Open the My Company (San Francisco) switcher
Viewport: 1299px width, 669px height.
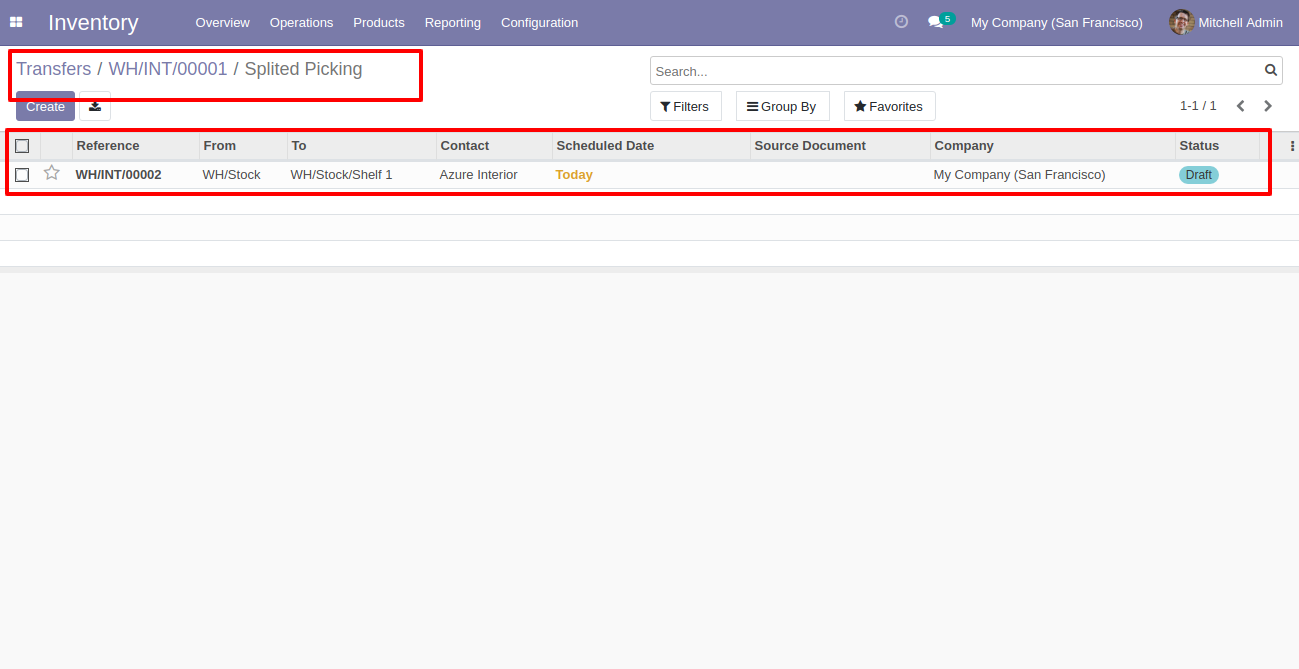(1056, 22)
